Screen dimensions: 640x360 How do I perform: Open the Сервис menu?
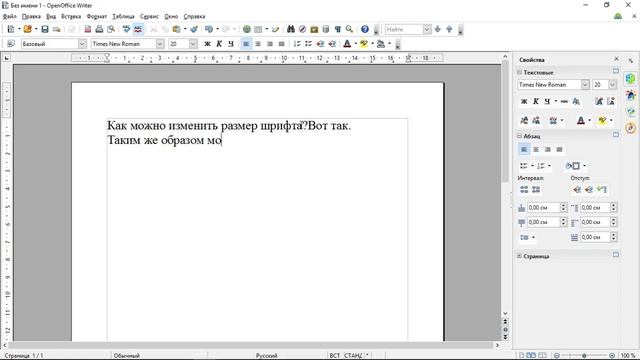click(149, 16)
